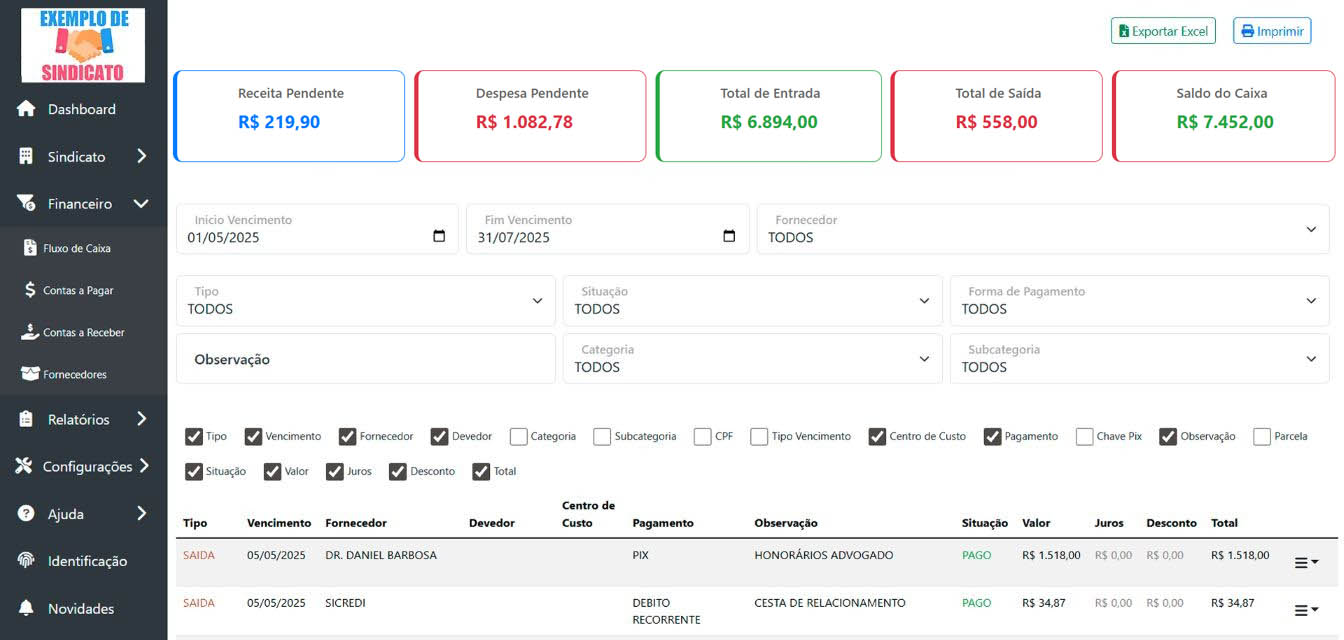The width and height of the screenshot is (1344, 640).
Task: Open the Forma de Pagamento dropdown
Action: point(1139,301)
